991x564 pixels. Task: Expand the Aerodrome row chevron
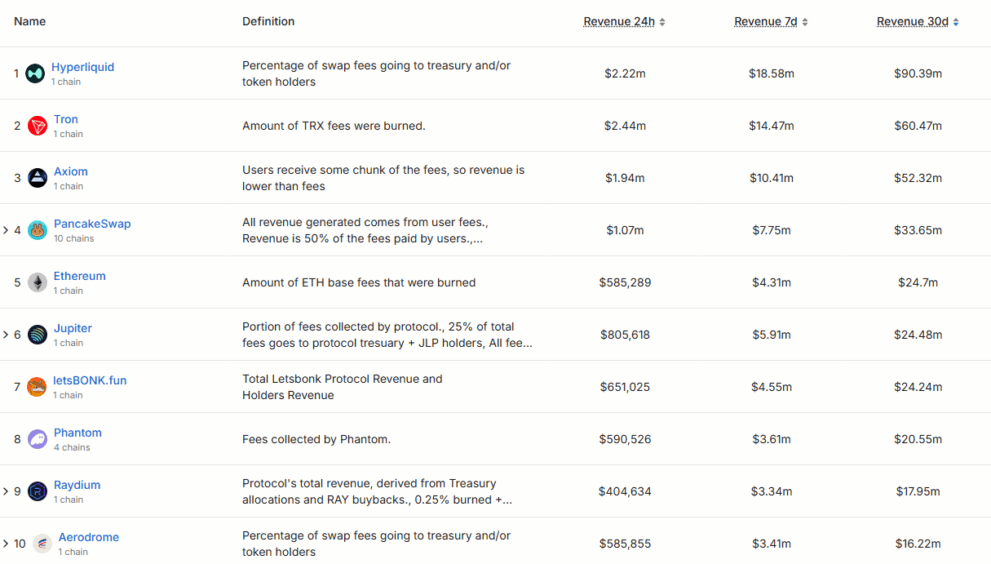(6, 543)
